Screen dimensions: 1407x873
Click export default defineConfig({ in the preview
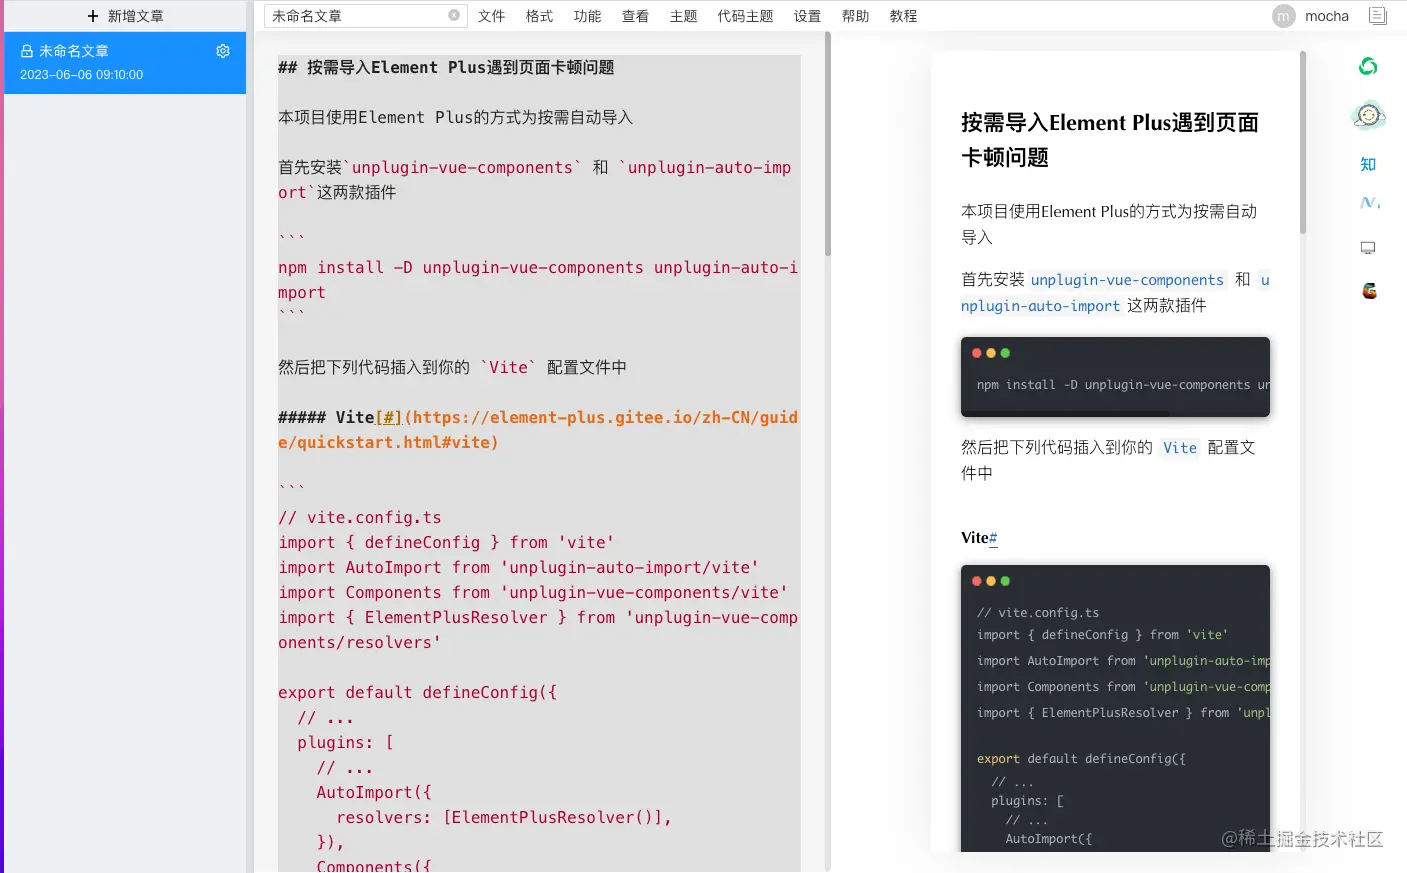click(x=1081, y=759)
